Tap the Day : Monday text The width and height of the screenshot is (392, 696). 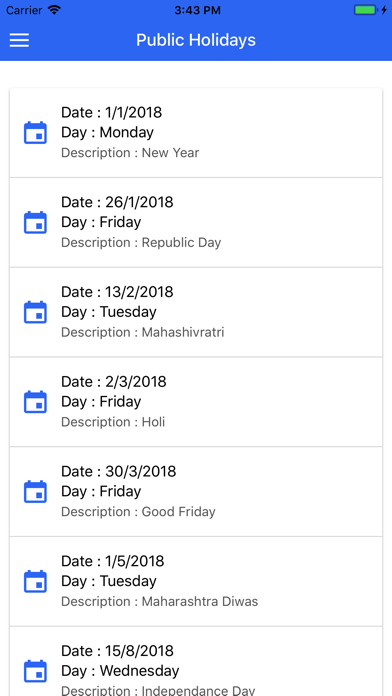[107, 132]
